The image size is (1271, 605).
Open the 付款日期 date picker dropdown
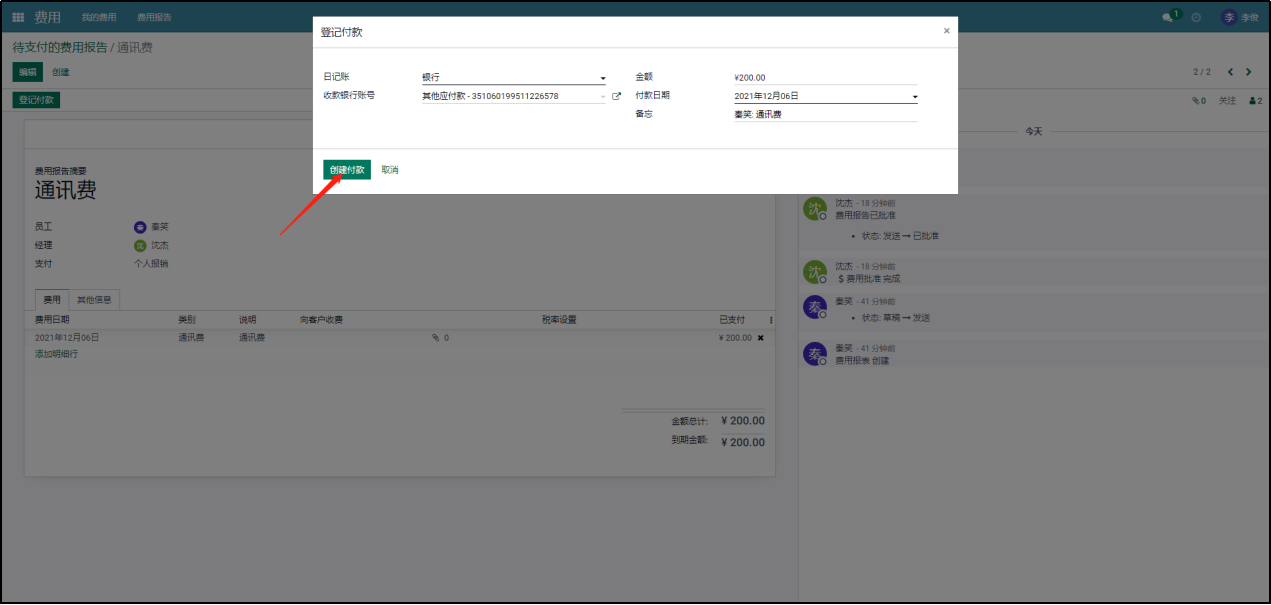[x=914, y=97]
